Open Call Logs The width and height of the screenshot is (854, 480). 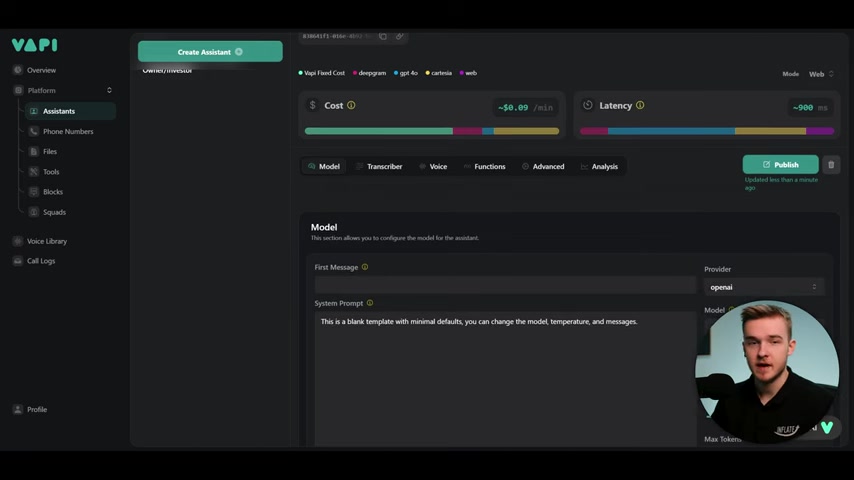click(41, 261)
